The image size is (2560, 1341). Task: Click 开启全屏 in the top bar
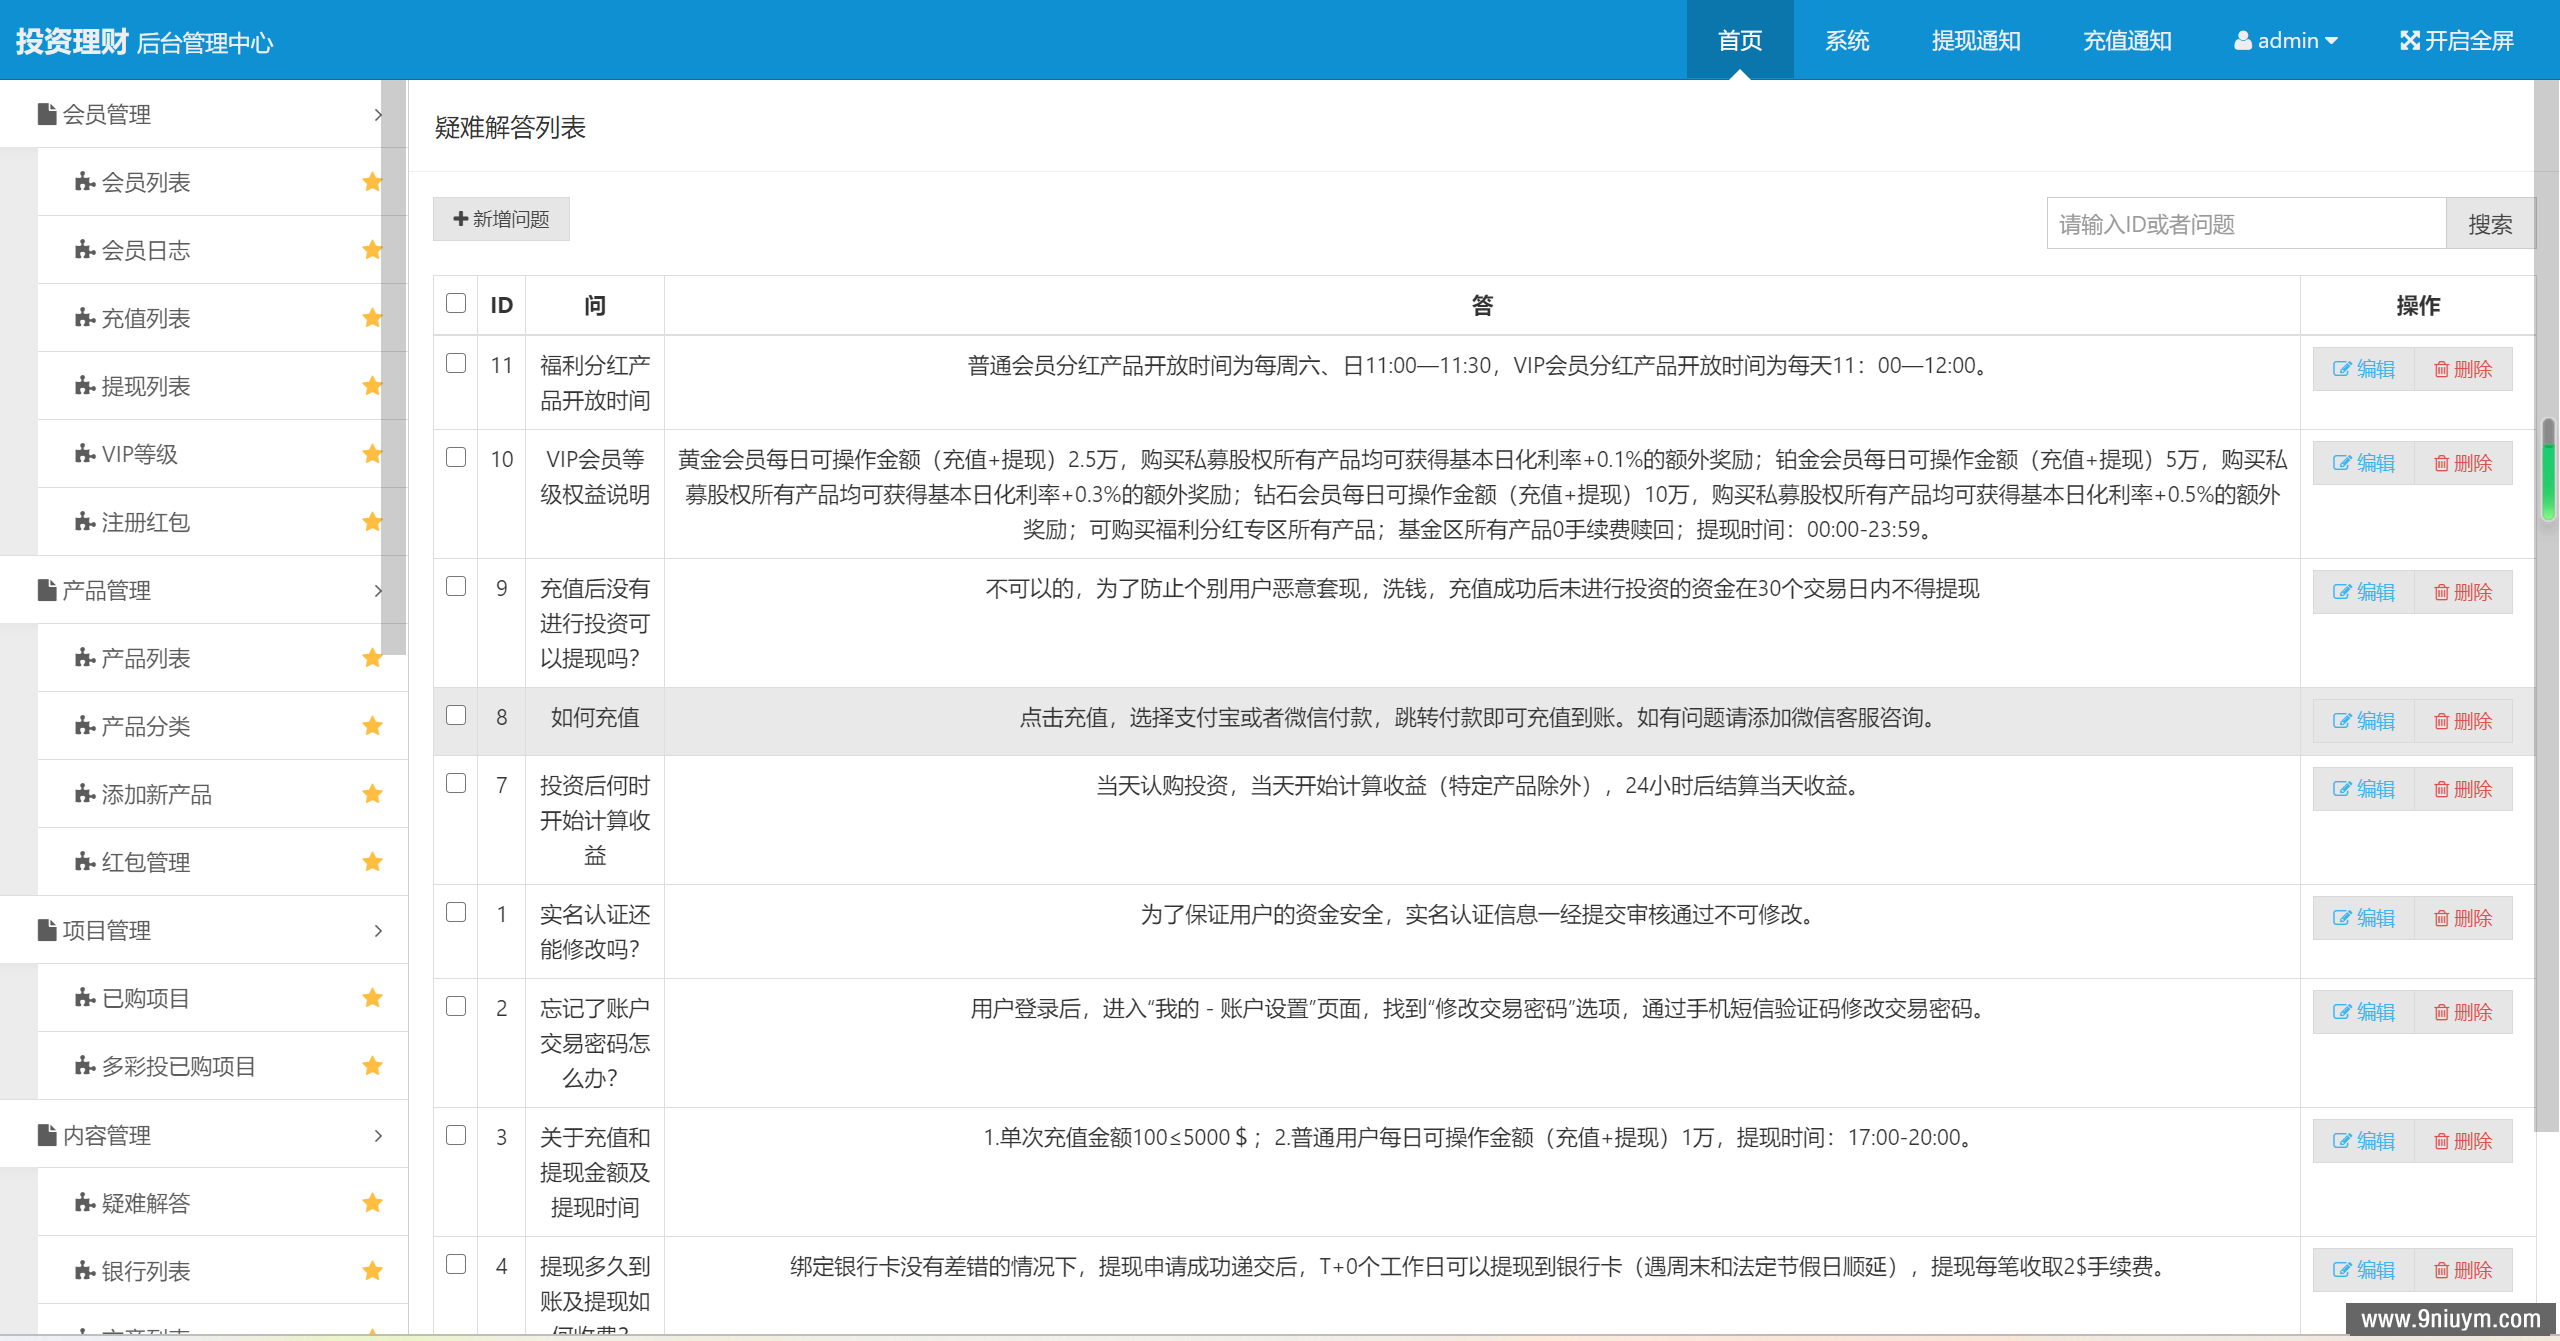pos(2457,40)
